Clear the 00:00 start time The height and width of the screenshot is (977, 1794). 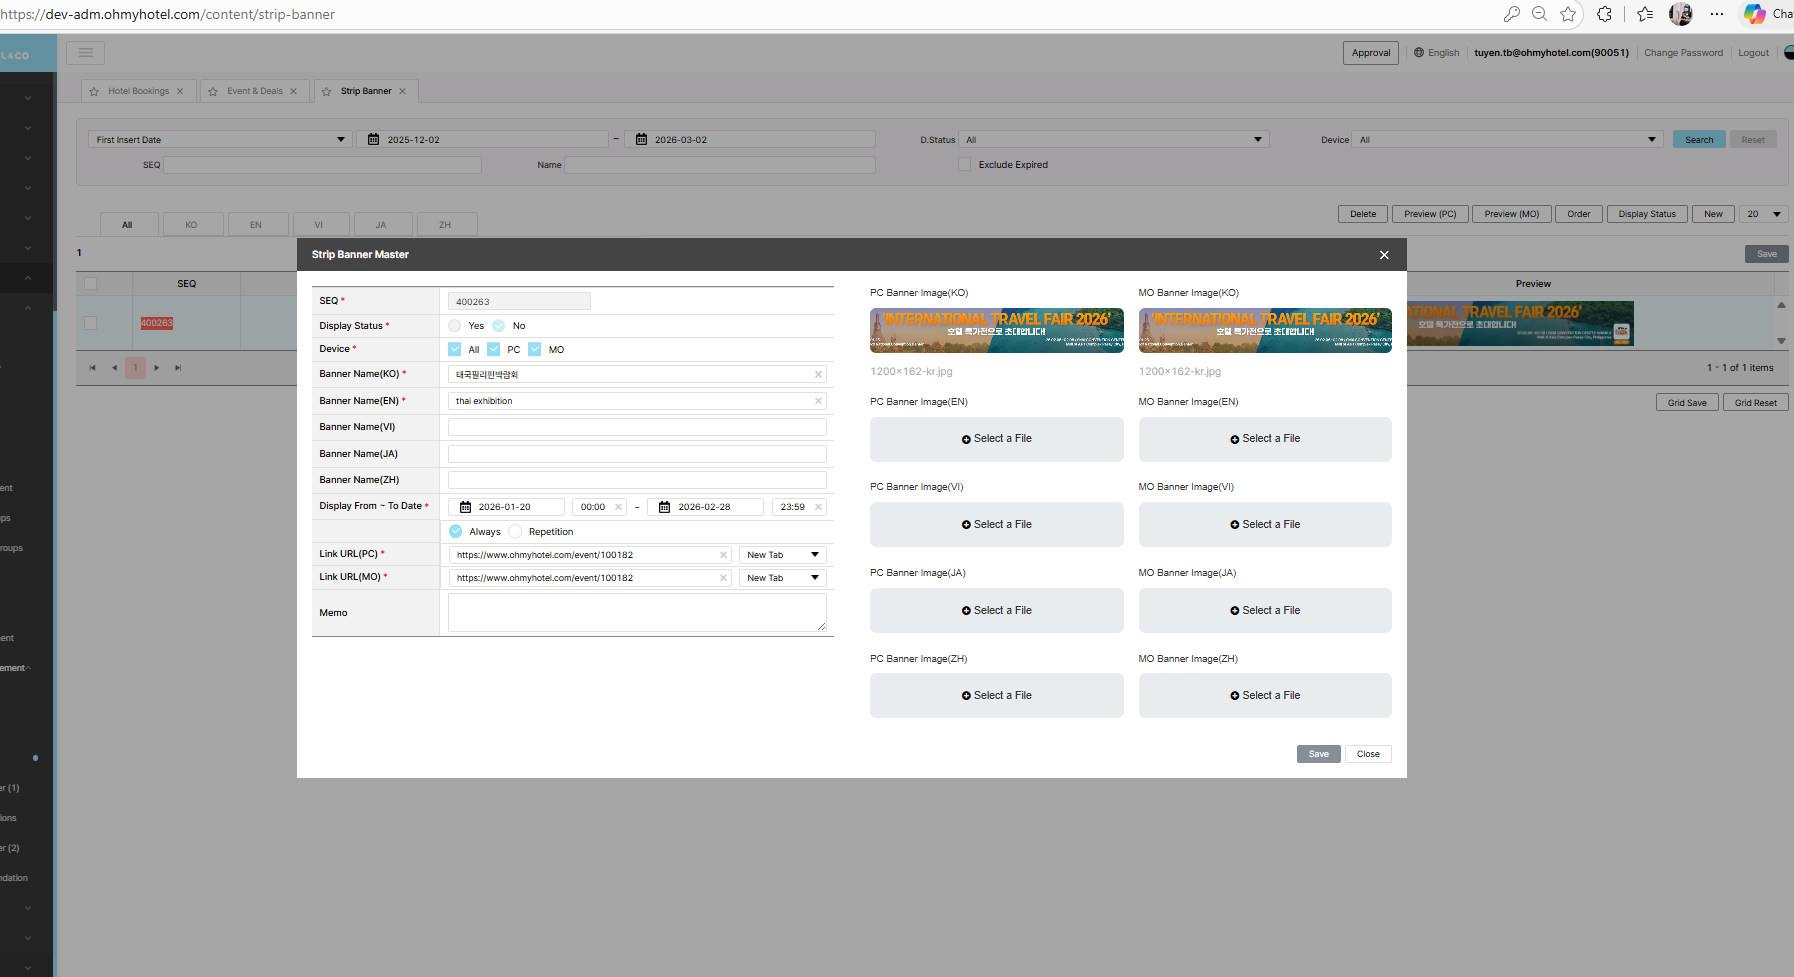tap(618, 507)
